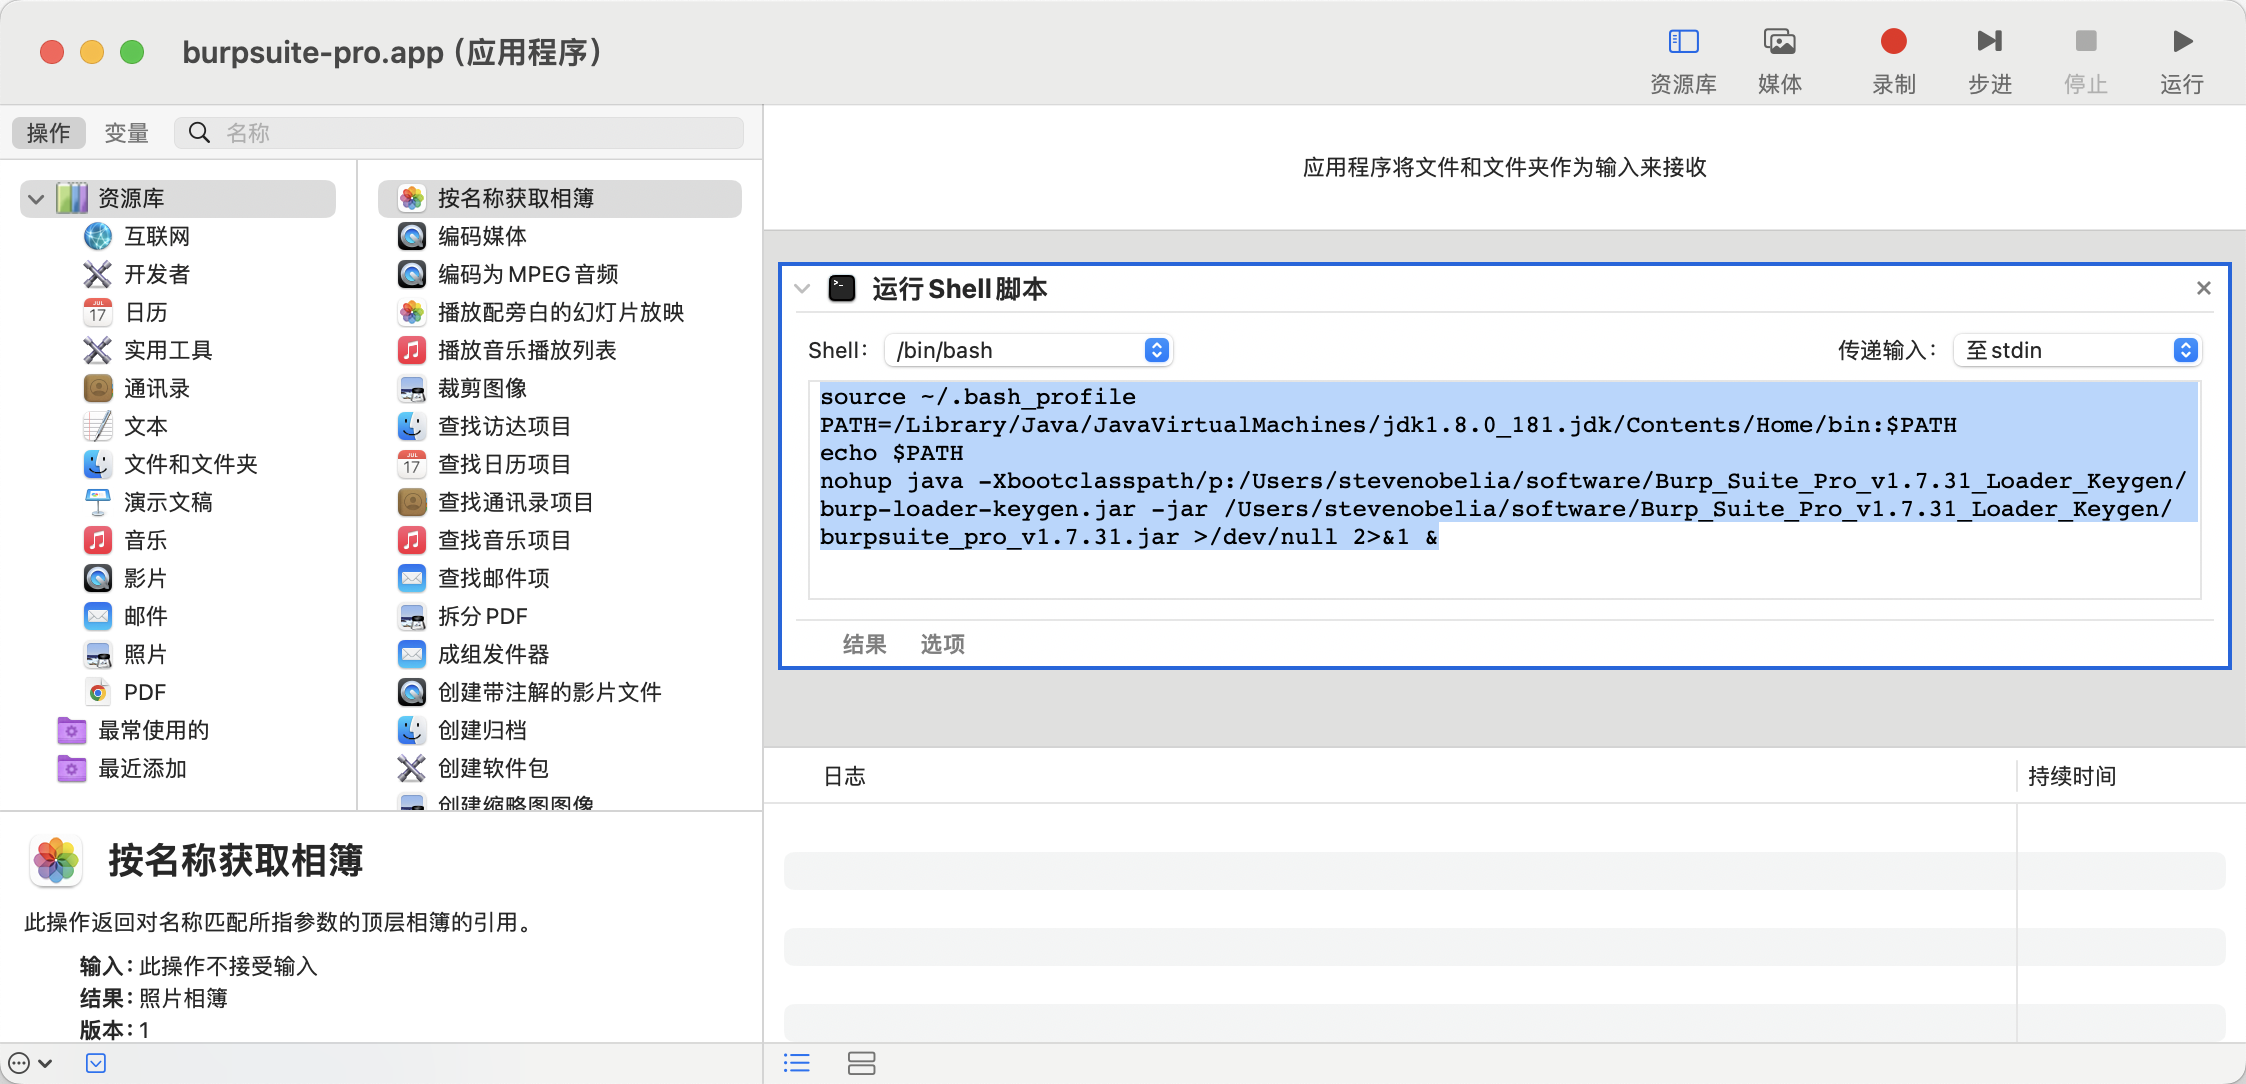The width and height of the screenshot is (2246, 1084).
Task: Click the 结果 results button
Action: [x=864, y=644]
